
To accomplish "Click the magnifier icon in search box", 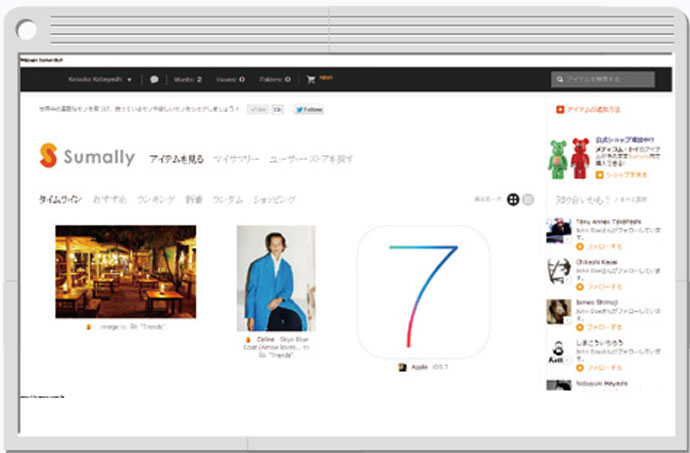I will [560, 80].
